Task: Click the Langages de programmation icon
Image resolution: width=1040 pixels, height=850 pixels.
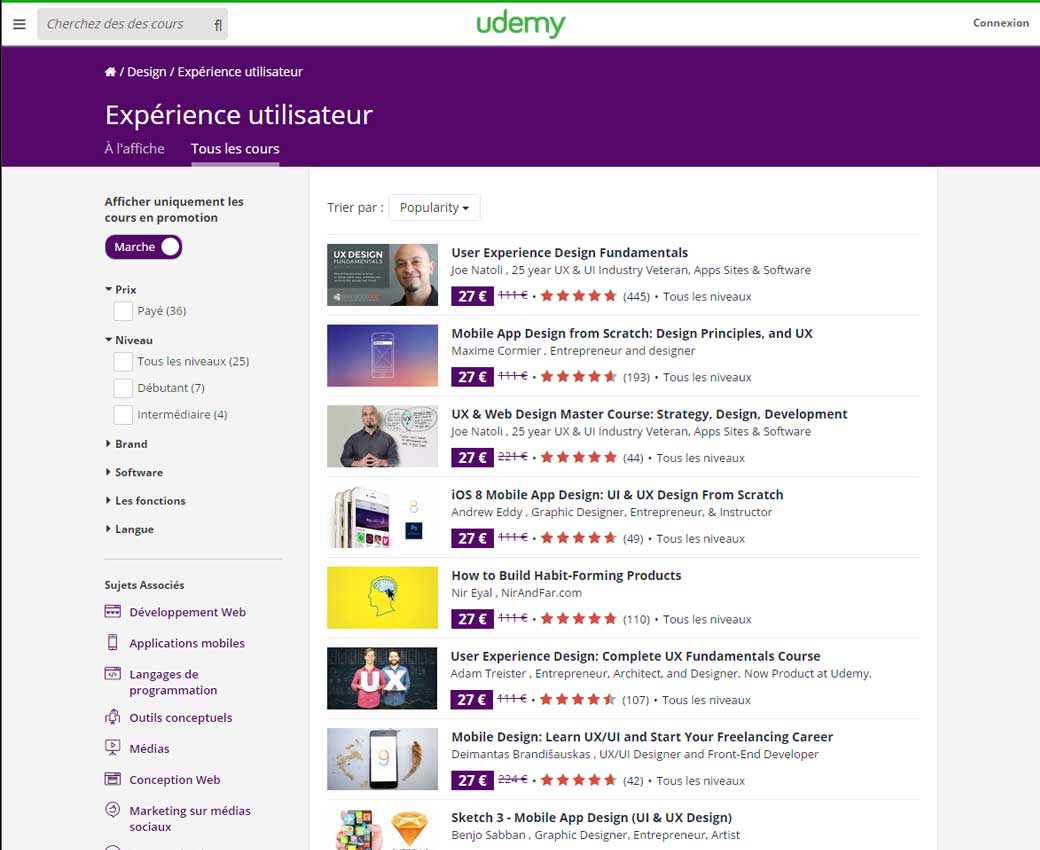Action: coord(112,675)
